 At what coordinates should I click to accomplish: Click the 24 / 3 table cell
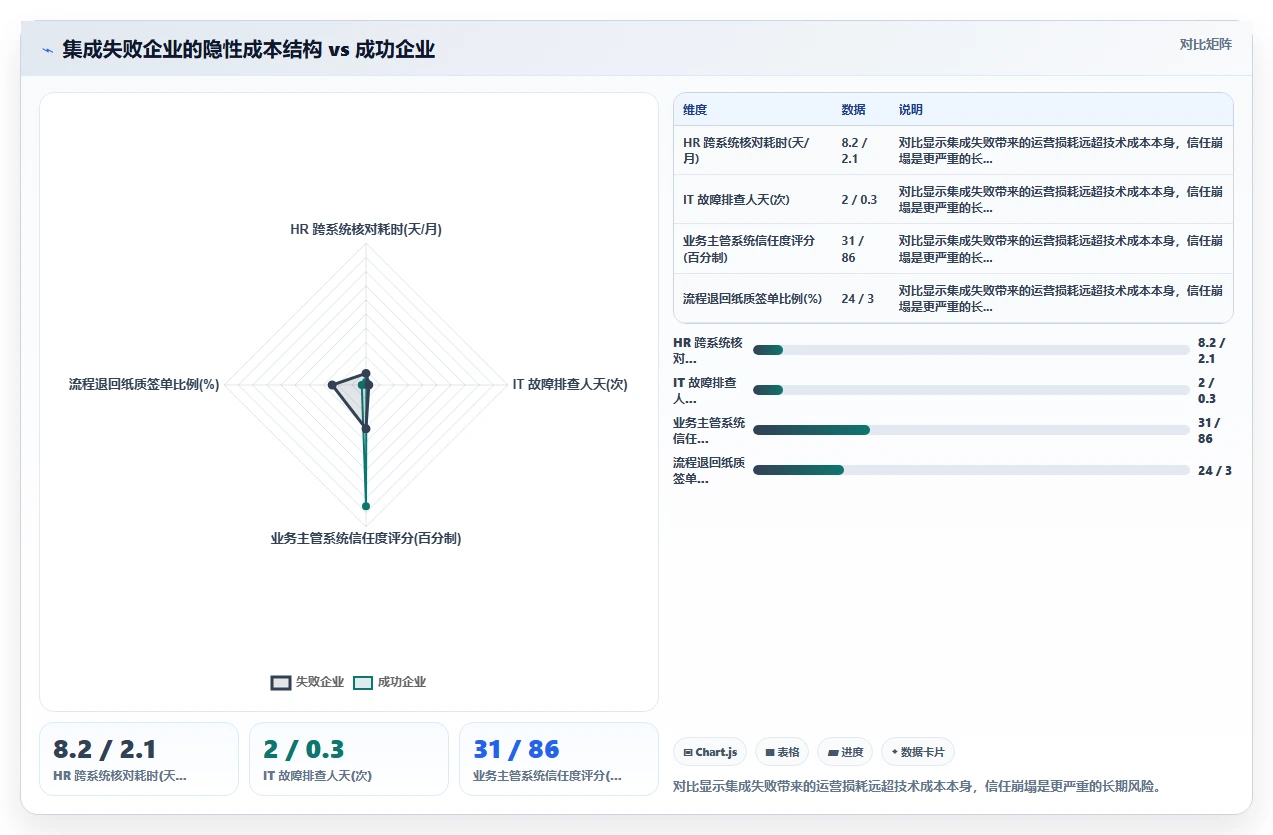(860, 298)
